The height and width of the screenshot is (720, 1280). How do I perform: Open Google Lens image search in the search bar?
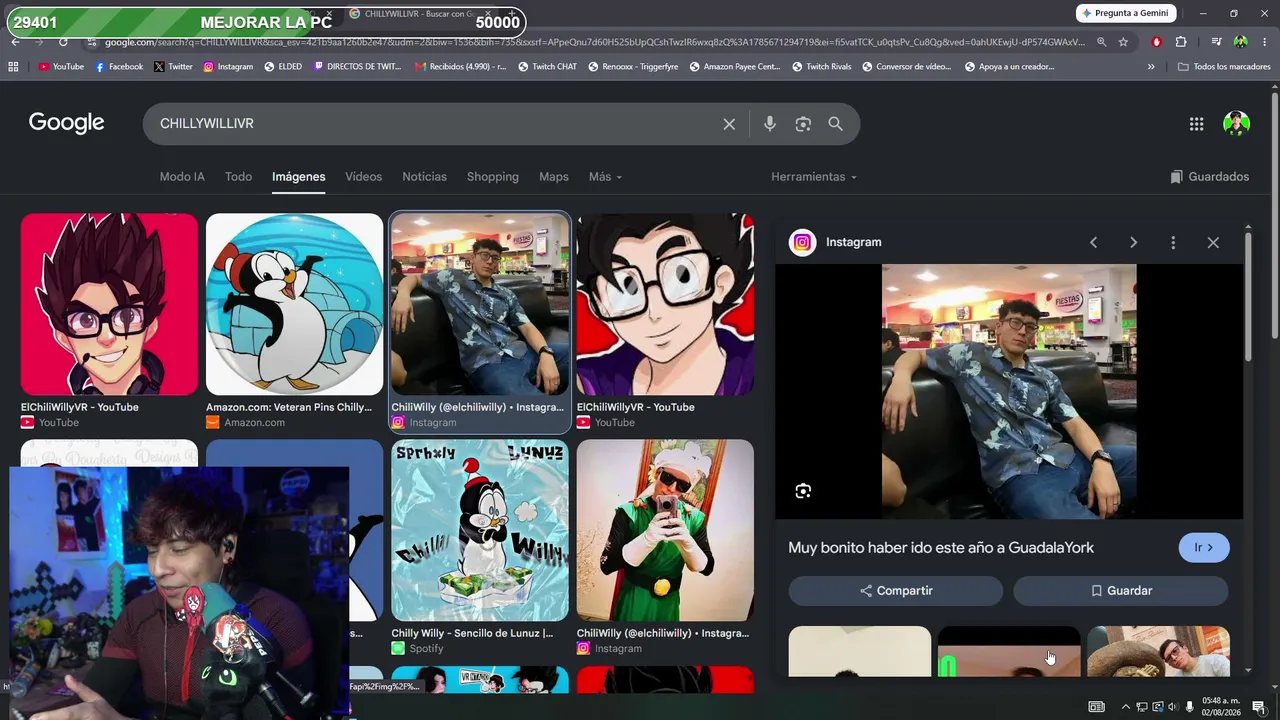(803, 124)
